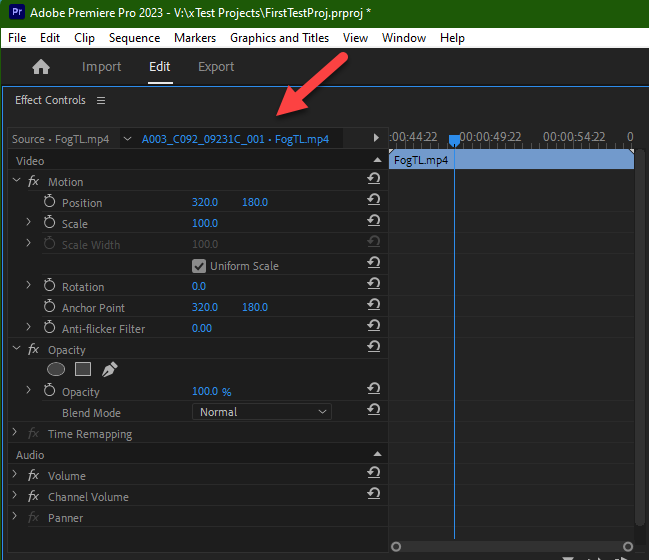Toggle the Opacity fx effect on/off
This screenshot has width=649, height=560.
coord(33,350)
